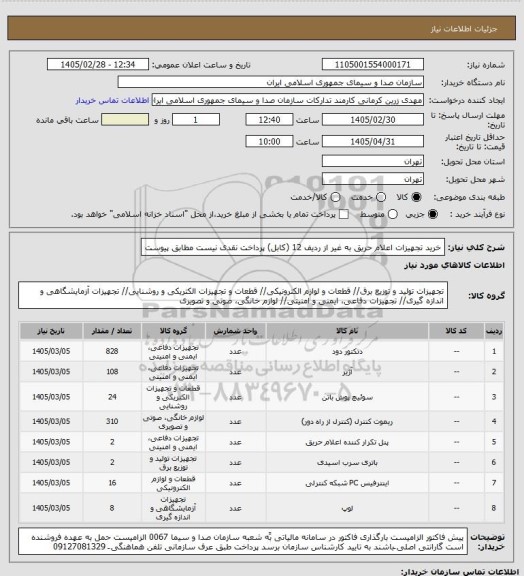Select the جزیی purchase type radio
524x576 pixels.
(434, 214)
